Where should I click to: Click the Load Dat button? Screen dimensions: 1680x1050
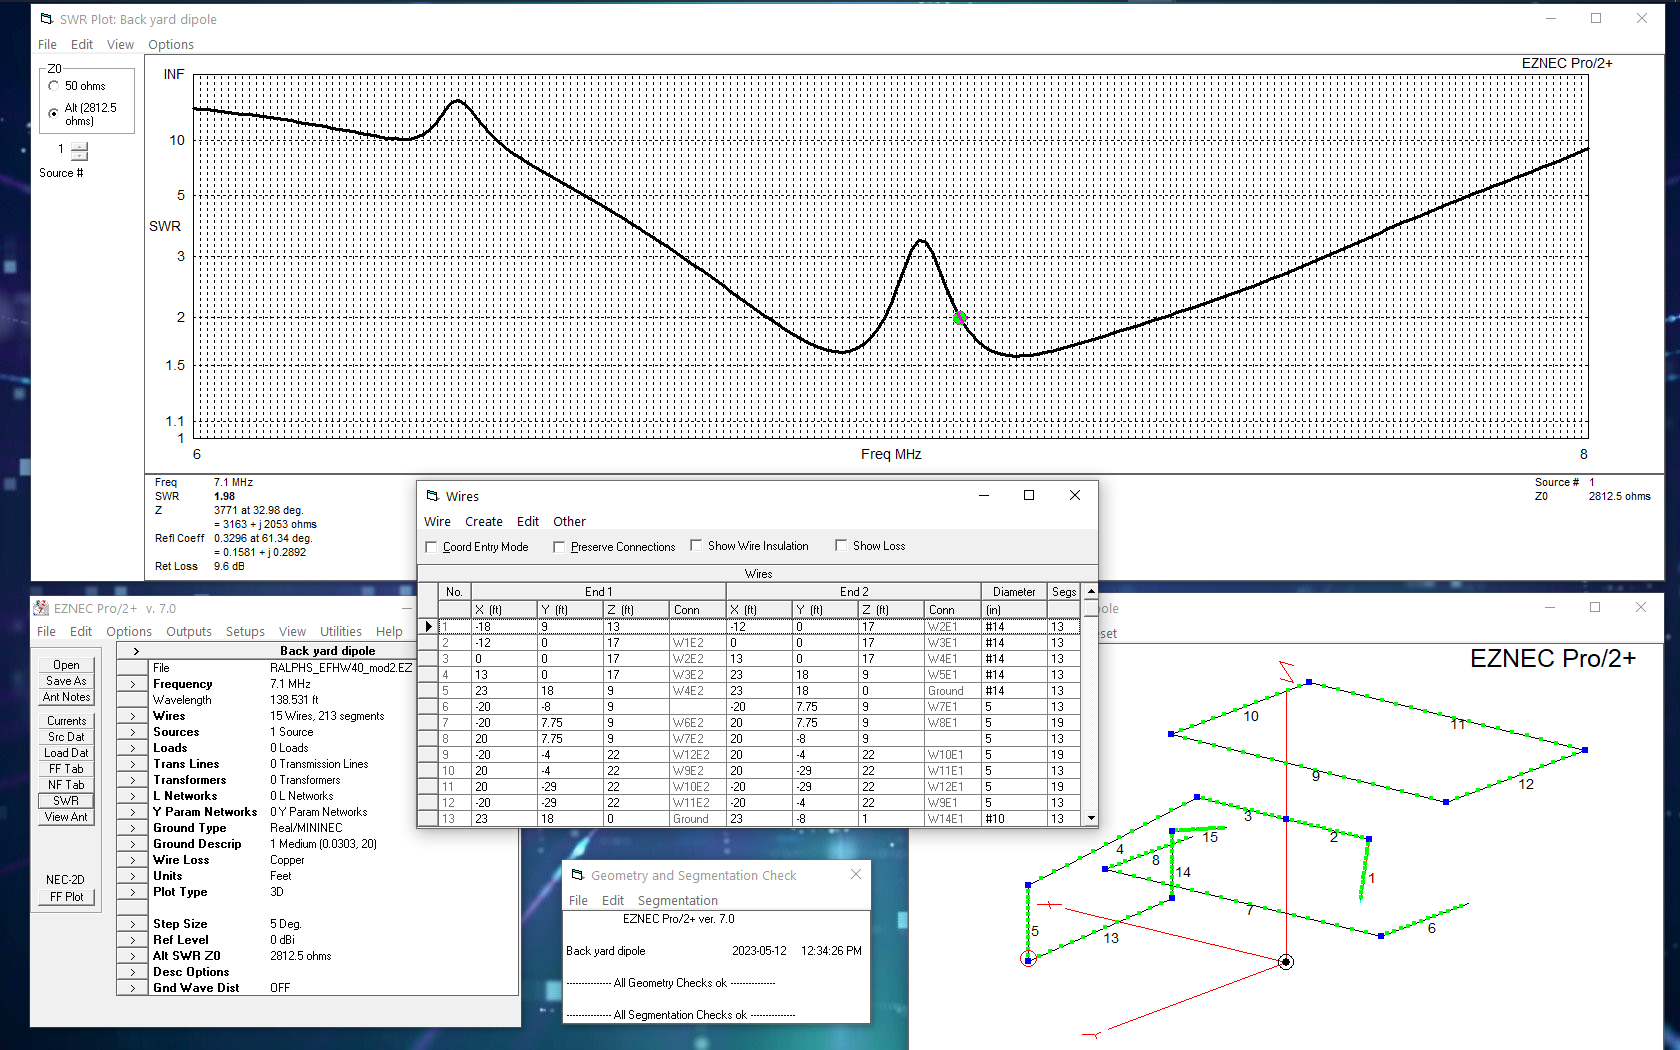pos(66,753)
